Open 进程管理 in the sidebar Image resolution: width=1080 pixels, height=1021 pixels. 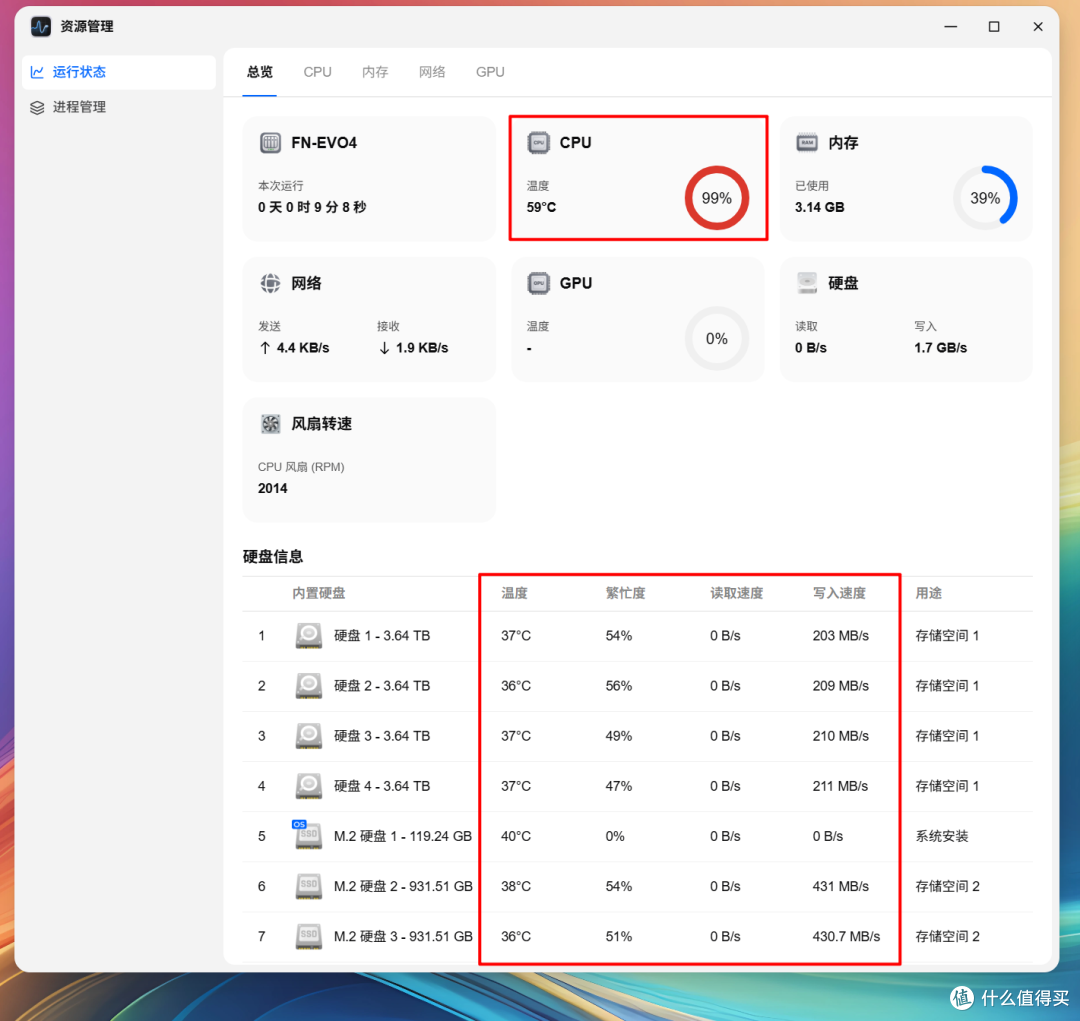pos(118,107)
